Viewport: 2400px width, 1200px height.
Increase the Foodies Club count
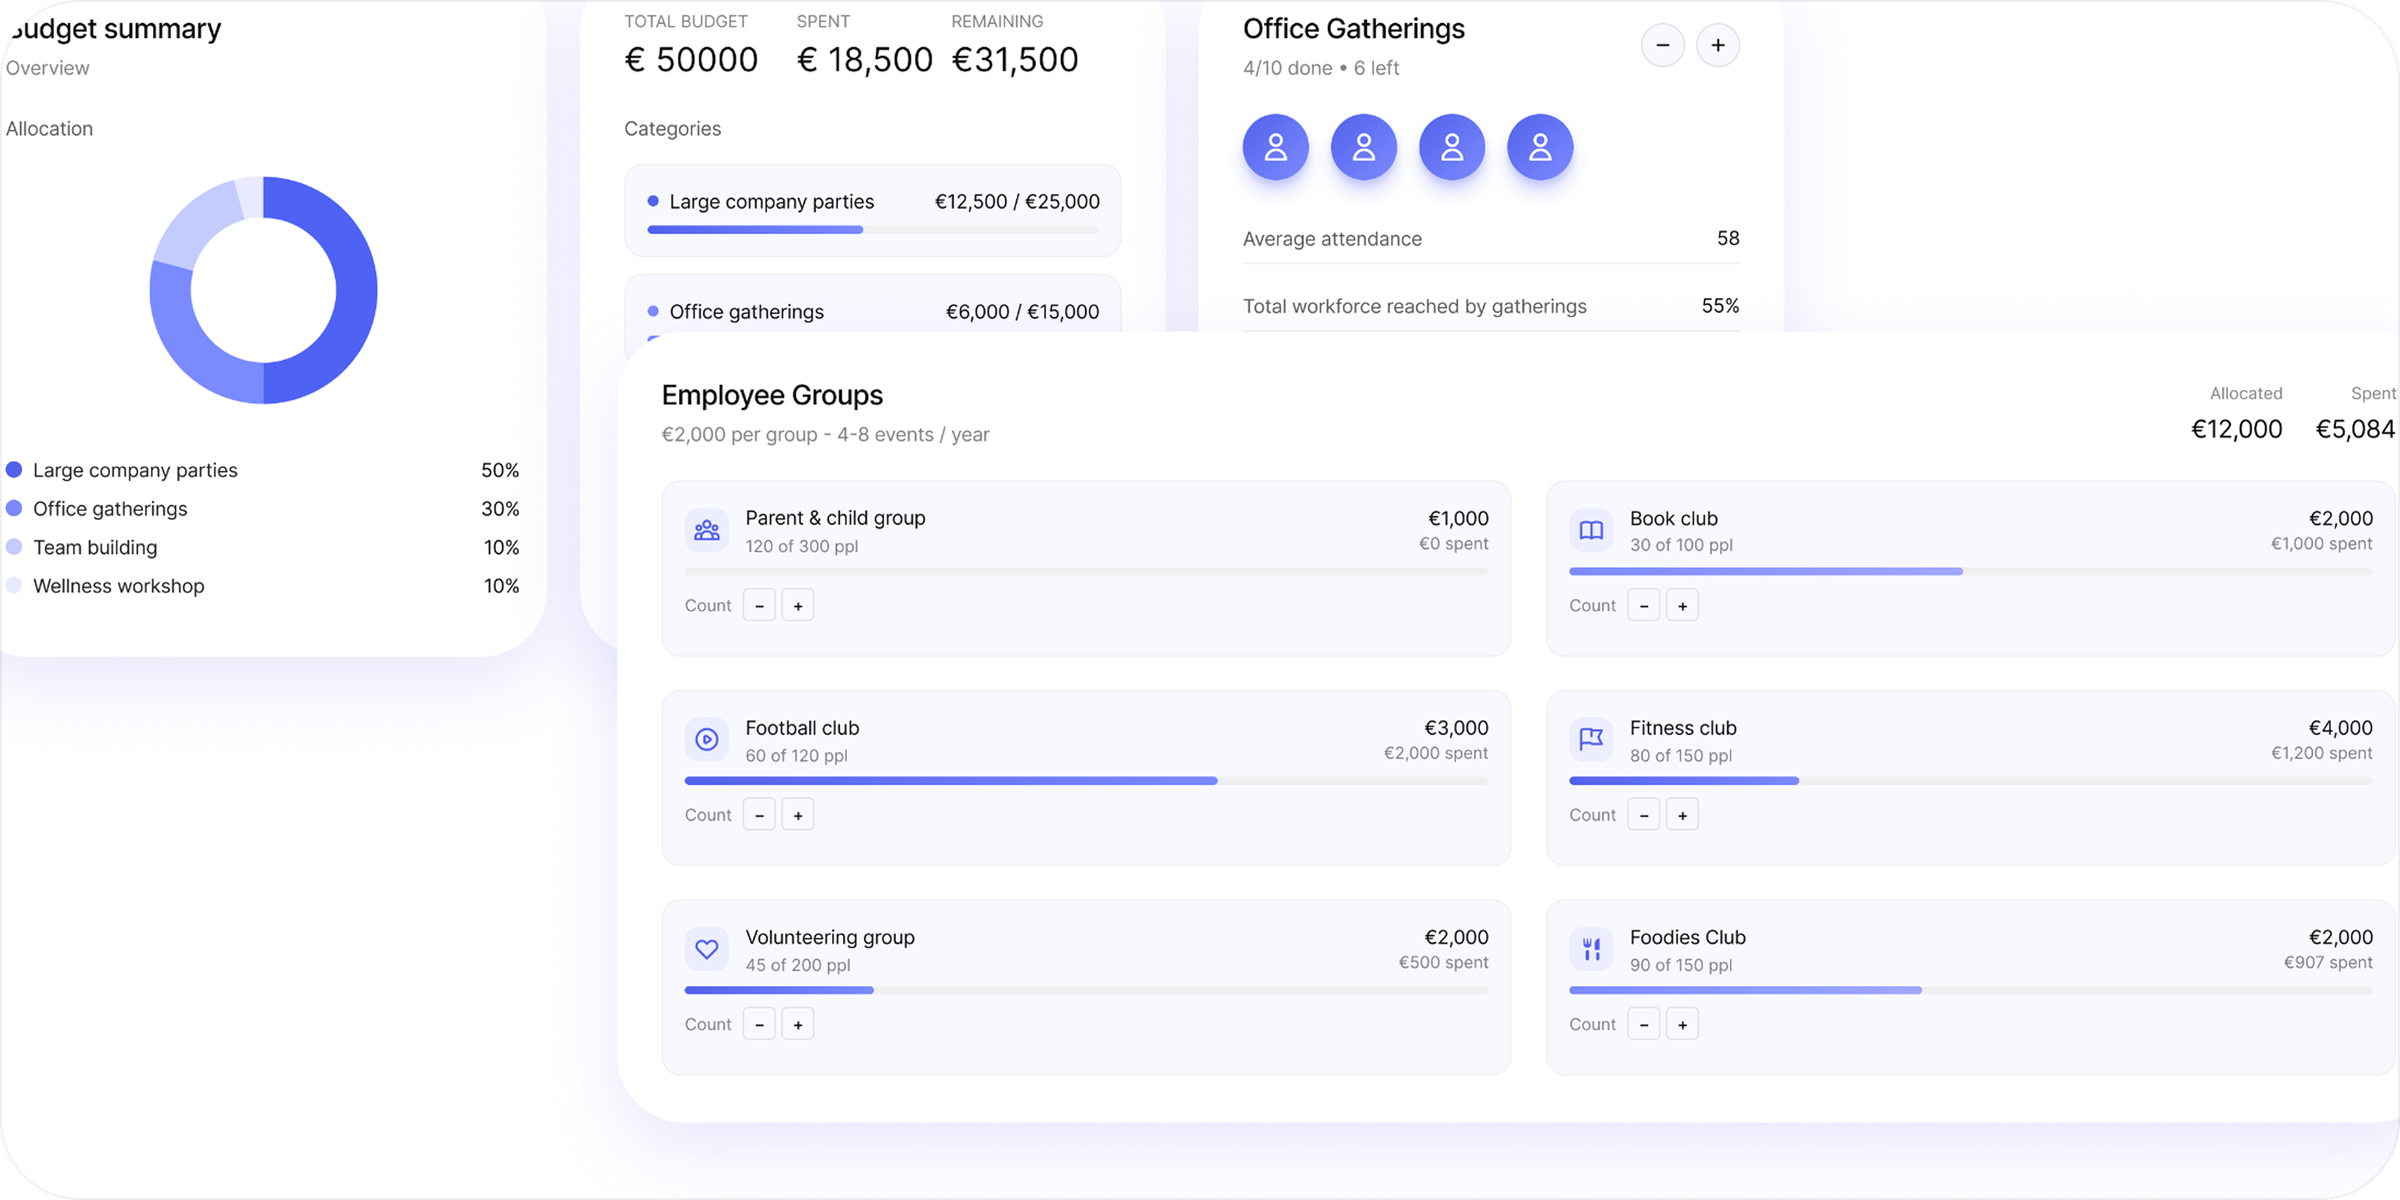pos(1683,1024)
